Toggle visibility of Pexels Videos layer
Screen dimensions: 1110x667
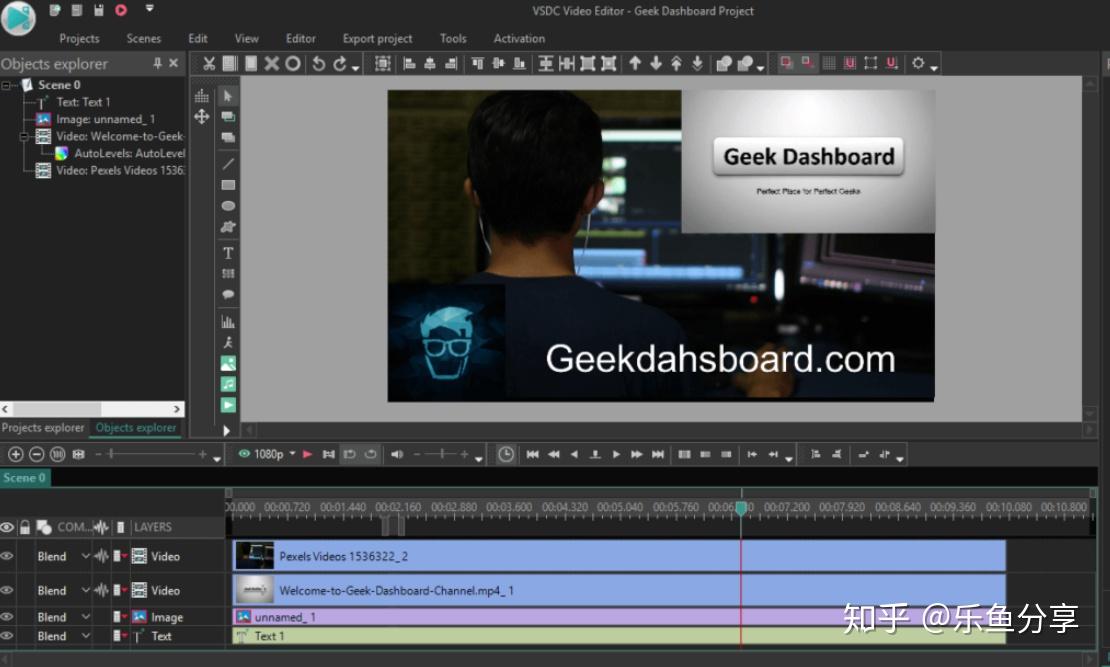pyautogui.click(x=7, y=557)
